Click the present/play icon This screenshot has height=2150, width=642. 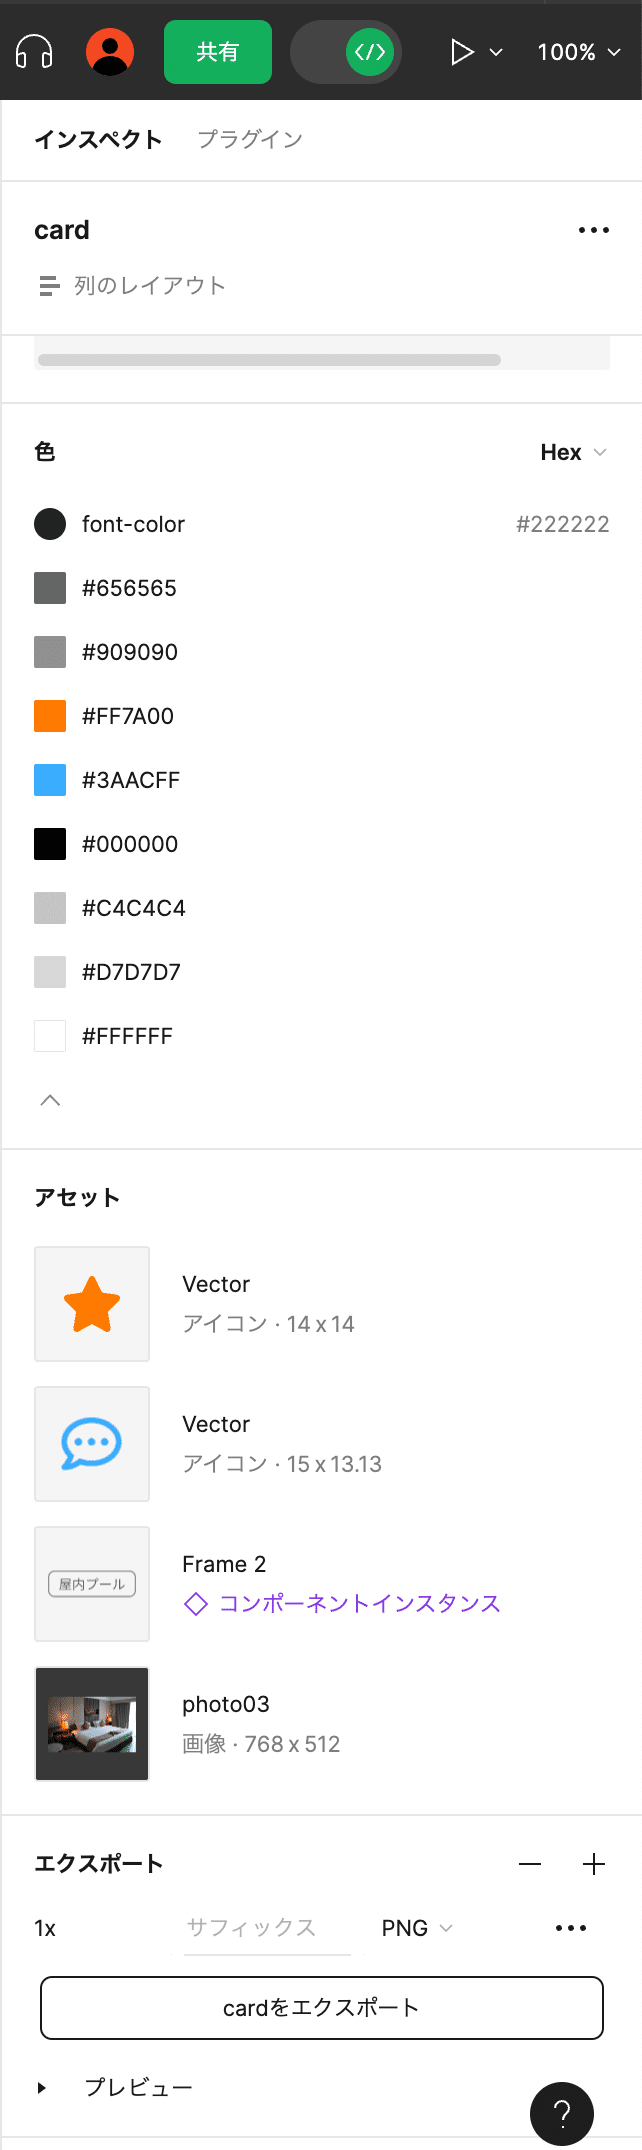(462, 52)
